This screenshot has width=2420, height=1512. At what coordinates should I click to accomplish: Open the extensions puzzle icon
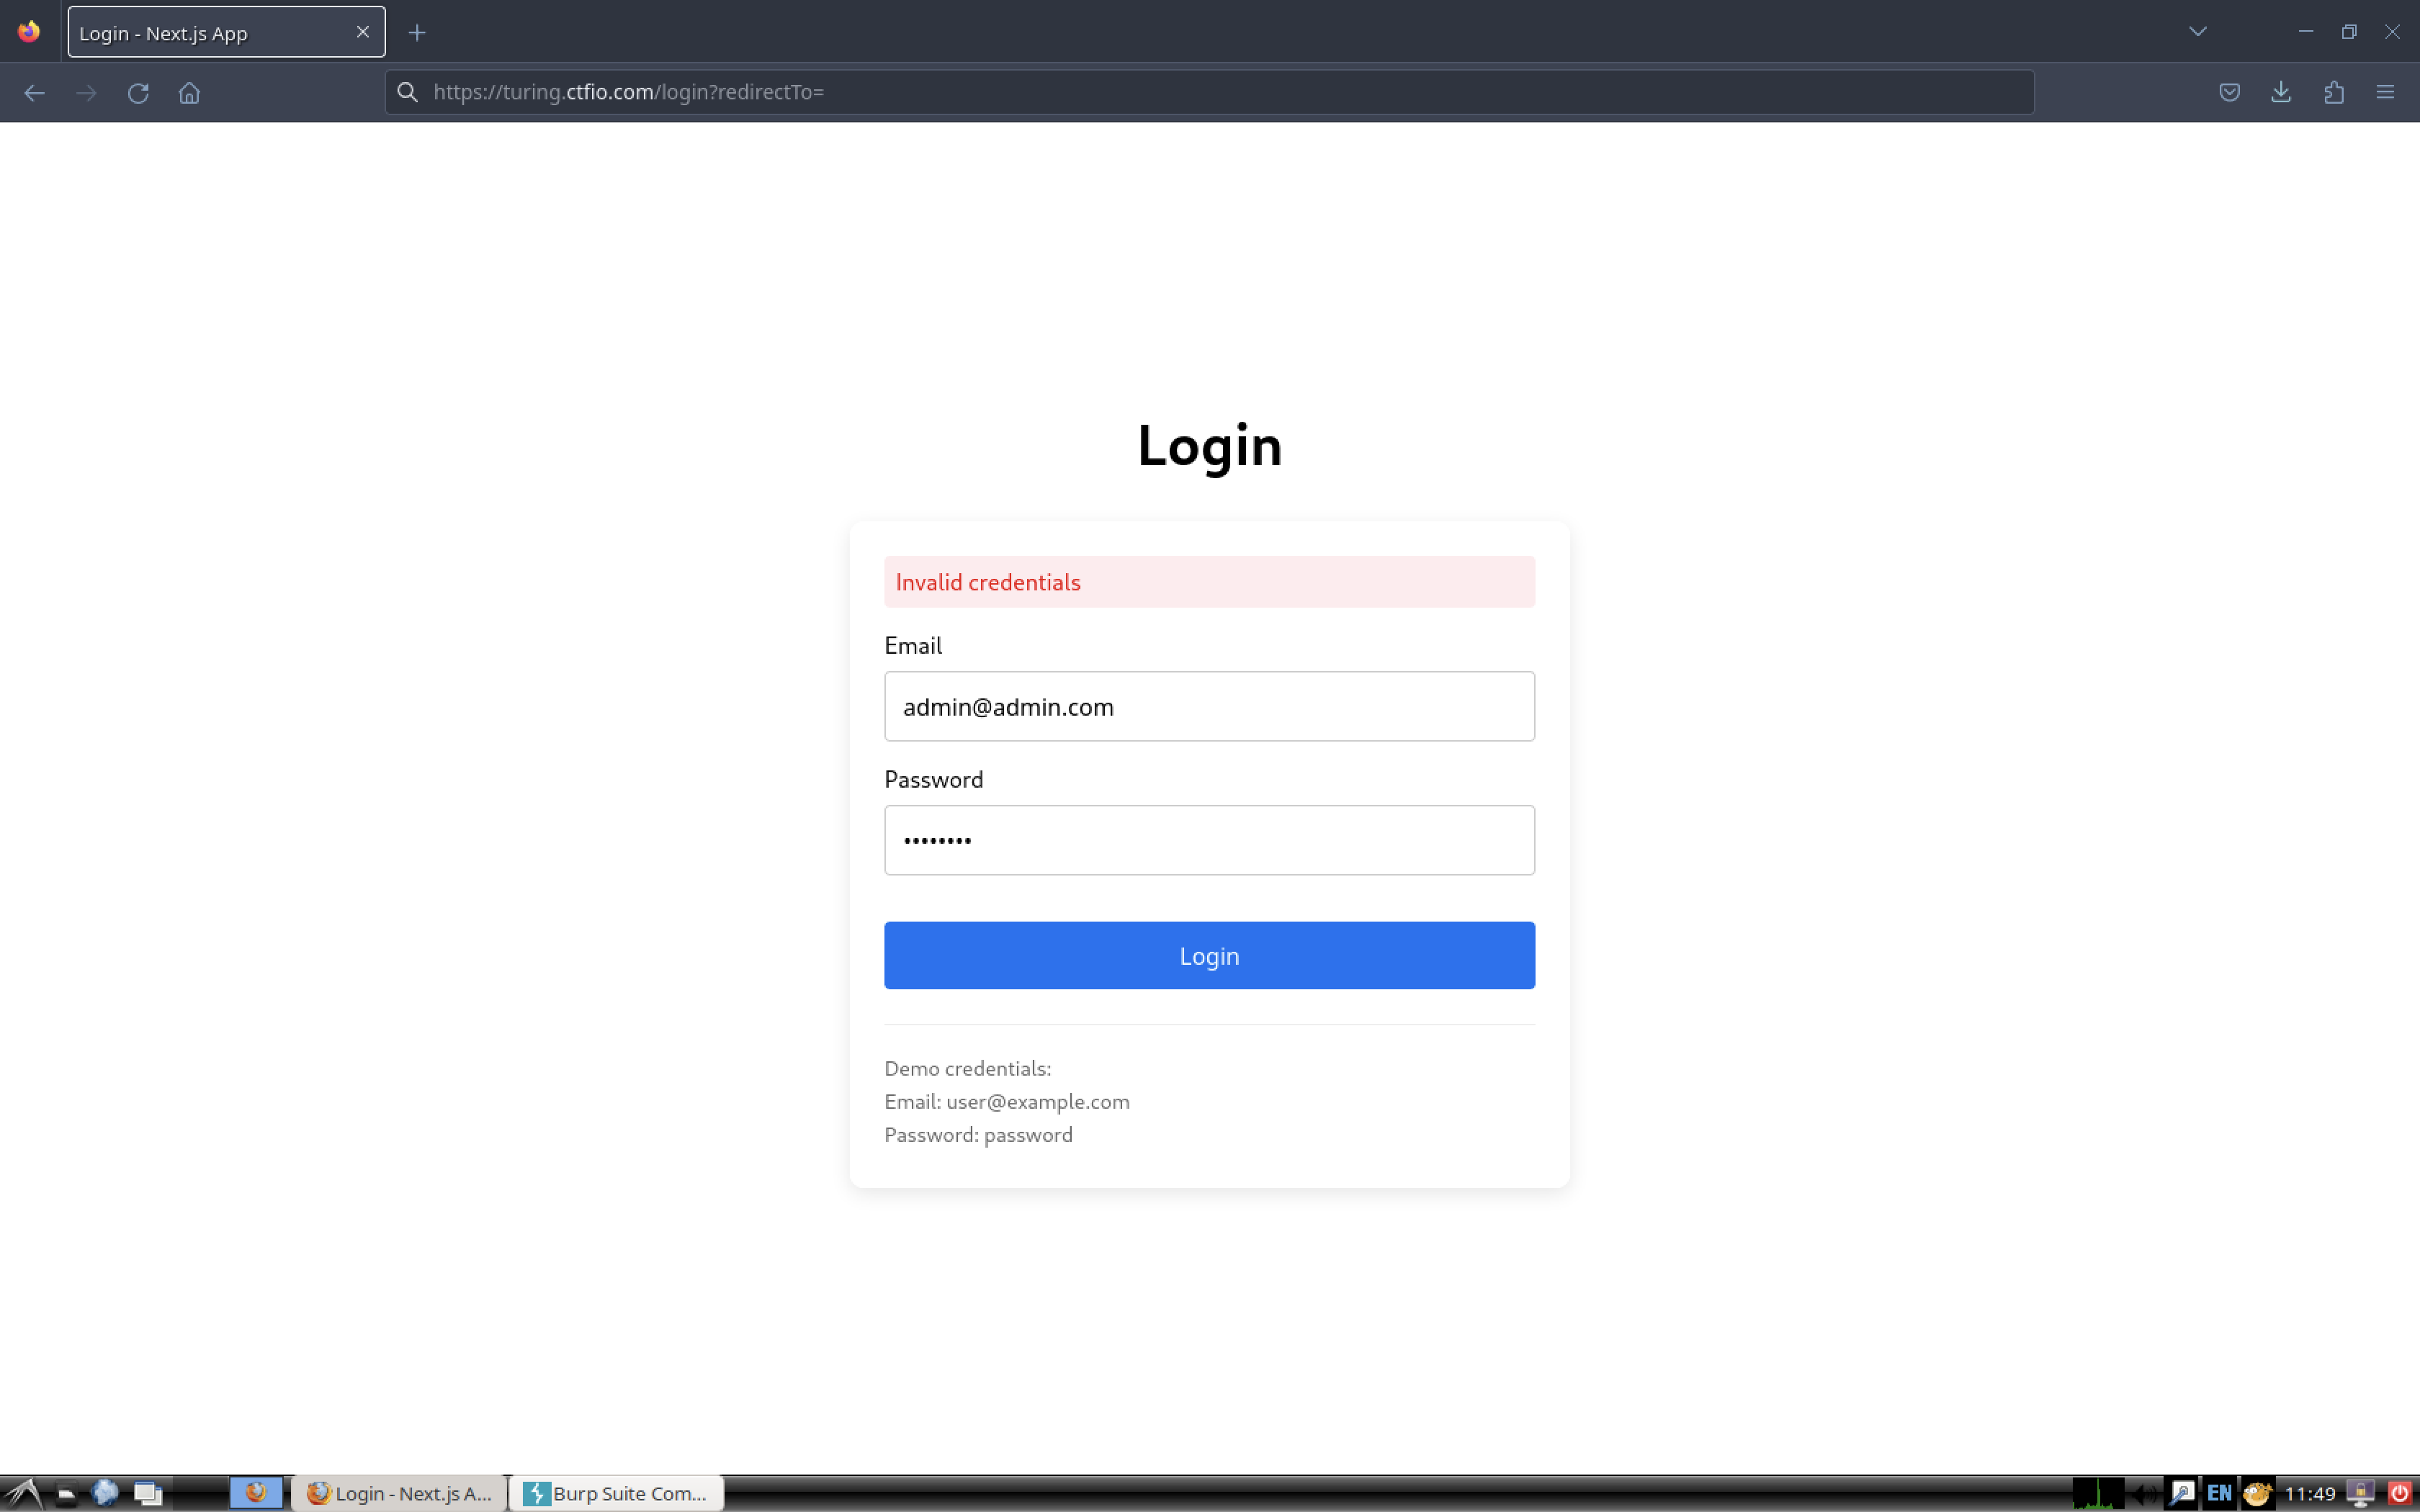pos(2333,93)
